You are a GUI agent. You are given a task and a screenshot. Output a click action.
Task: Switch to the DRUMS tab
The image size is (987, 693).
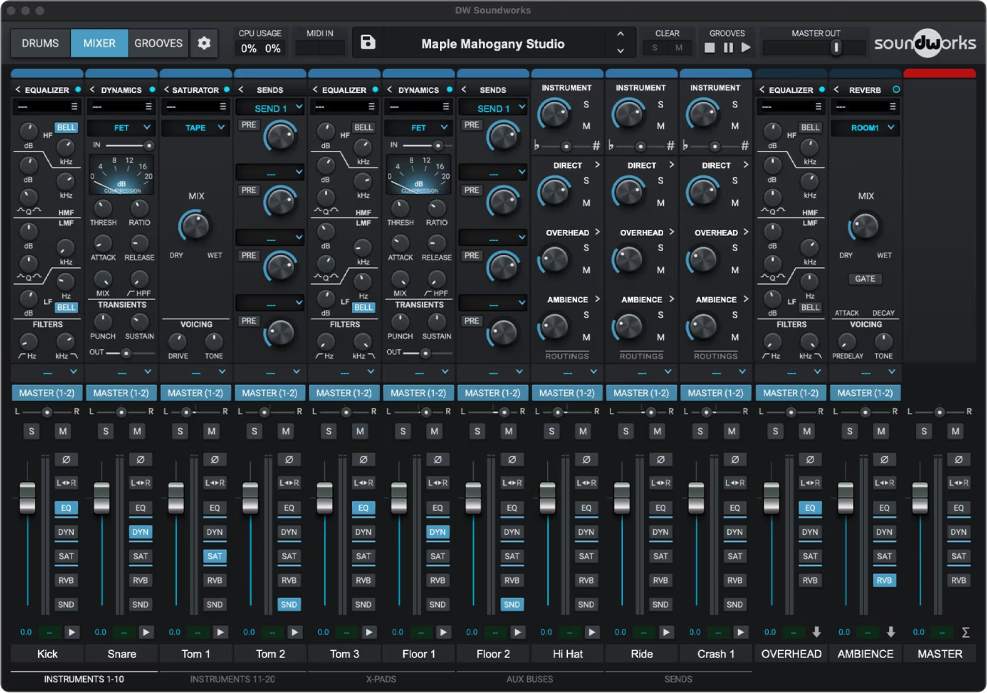click(42, 43)
